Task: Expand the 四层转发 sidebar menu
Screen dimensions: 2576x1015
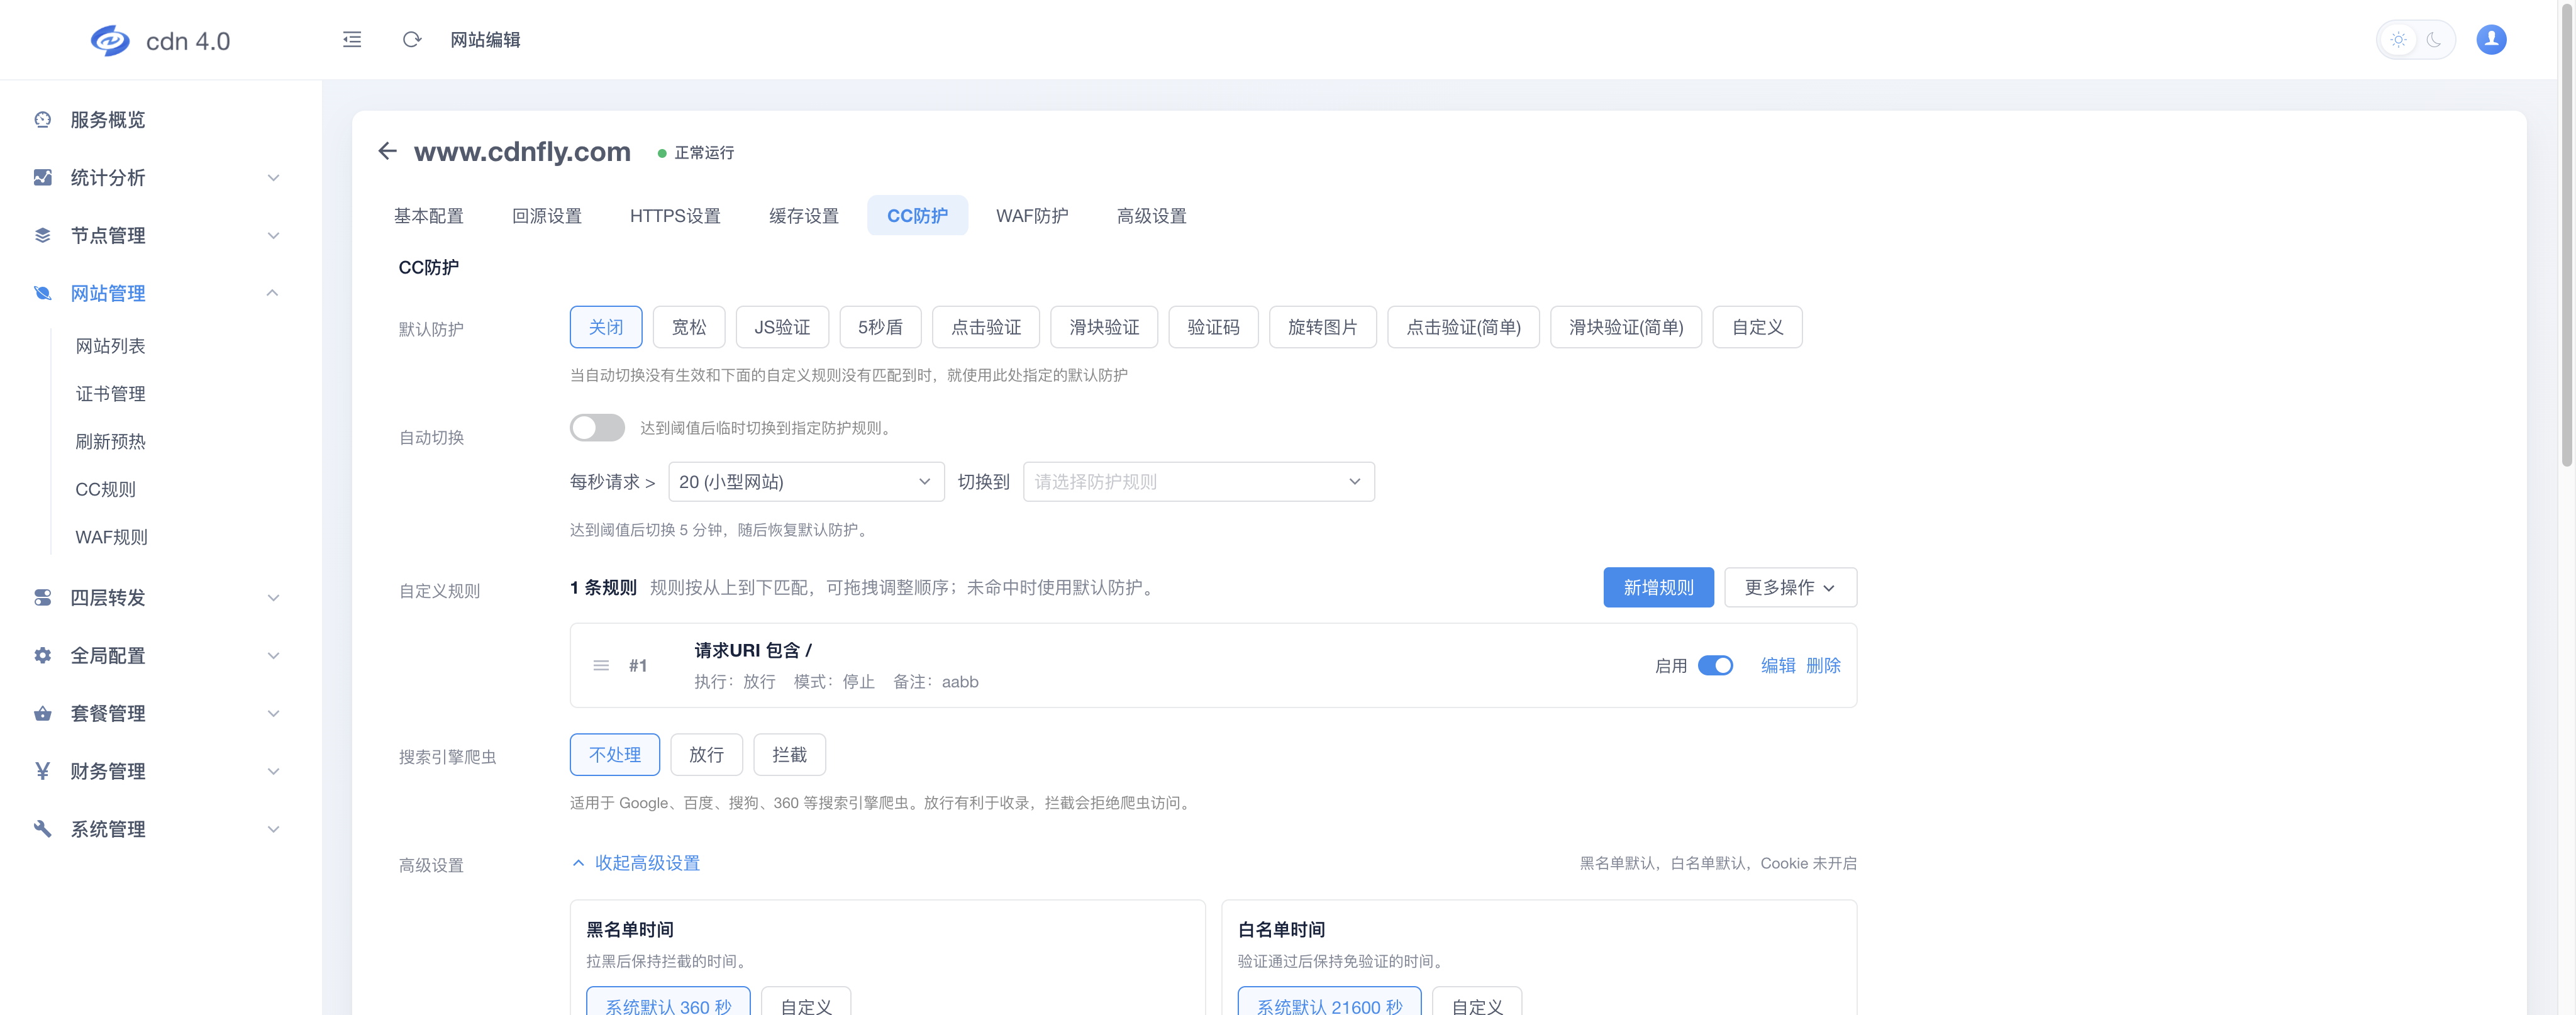Action: [273, 598]
